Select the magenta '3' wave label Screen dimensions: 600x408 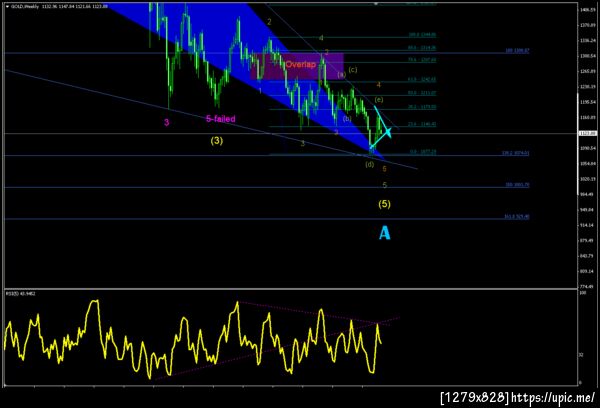166,122
